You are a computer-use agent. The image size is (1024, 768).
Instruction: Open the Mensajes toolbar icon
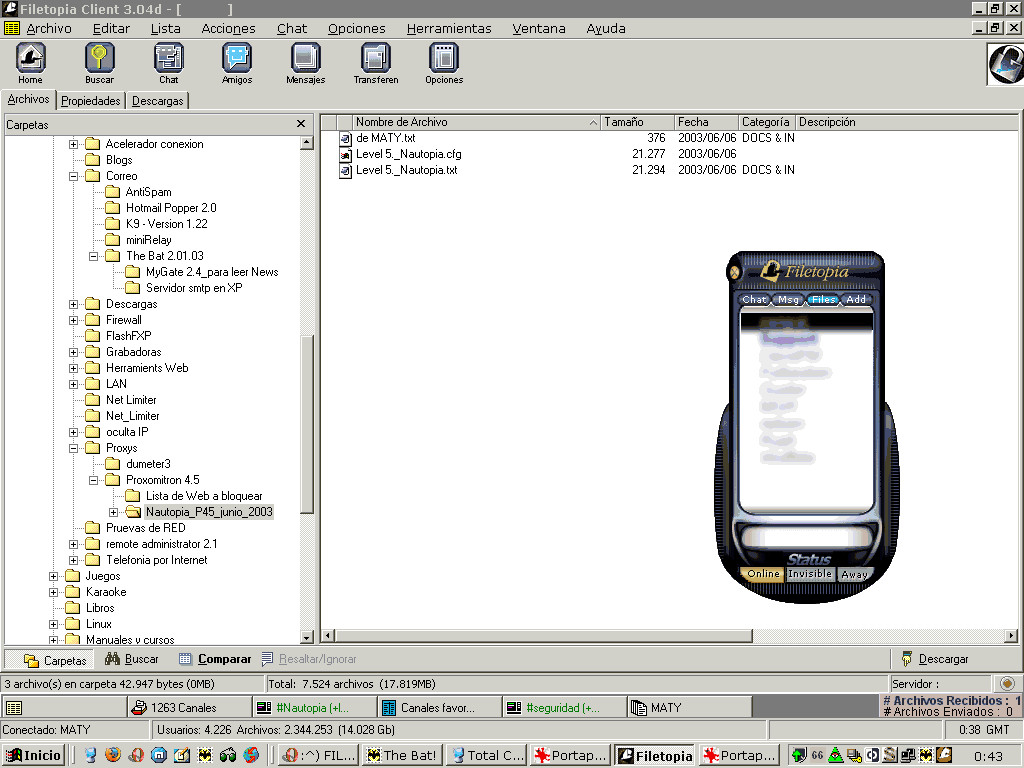tap(306, 63)
